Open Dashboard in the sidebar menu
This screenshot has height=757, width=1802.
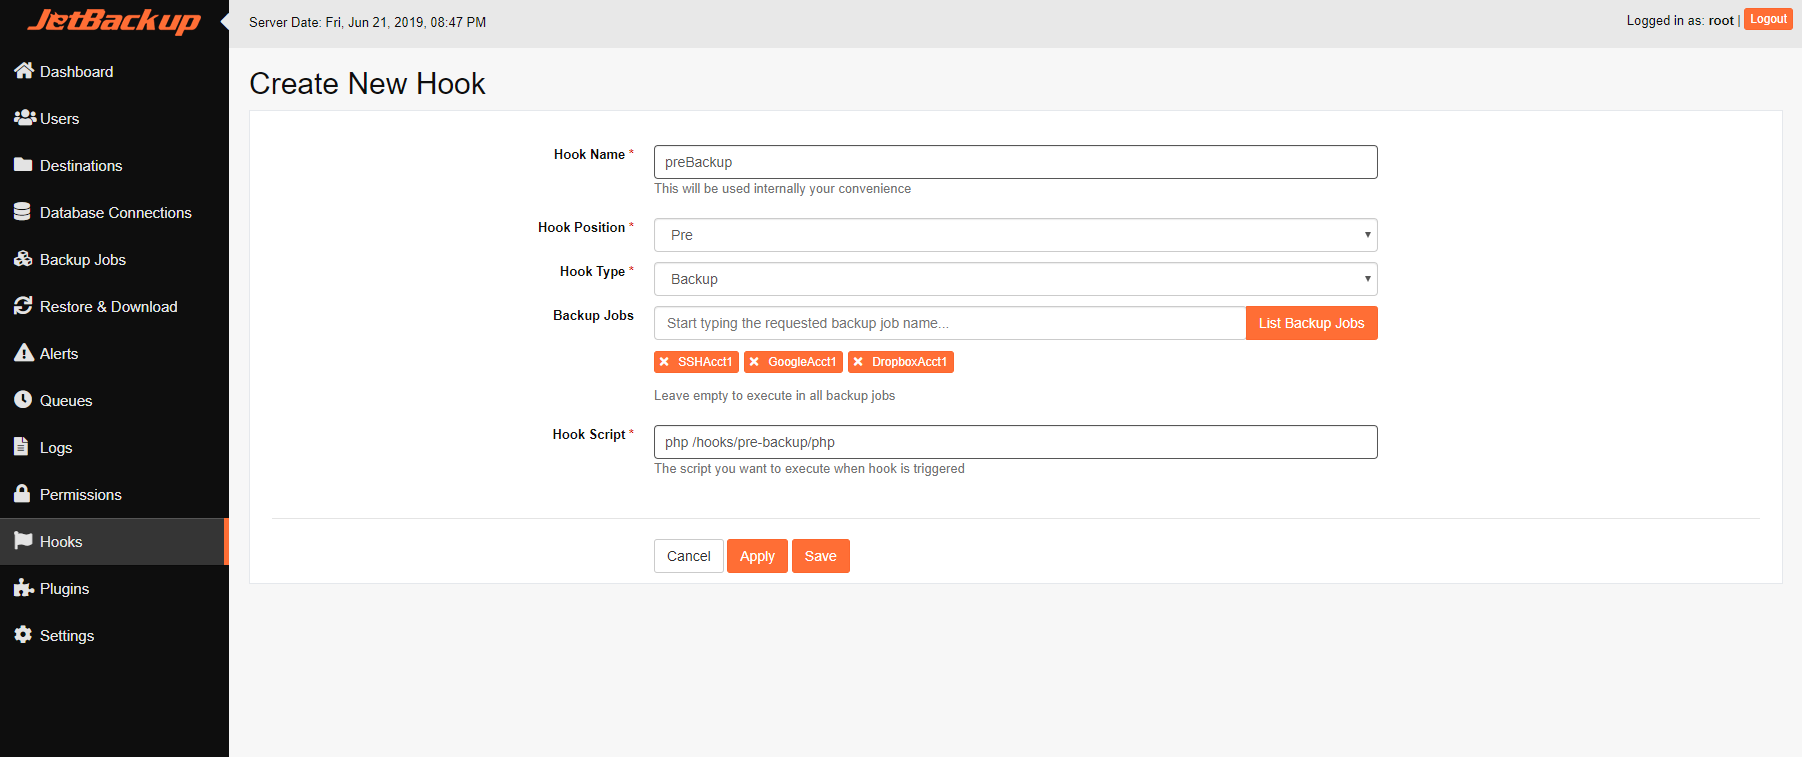coord(114,71)
